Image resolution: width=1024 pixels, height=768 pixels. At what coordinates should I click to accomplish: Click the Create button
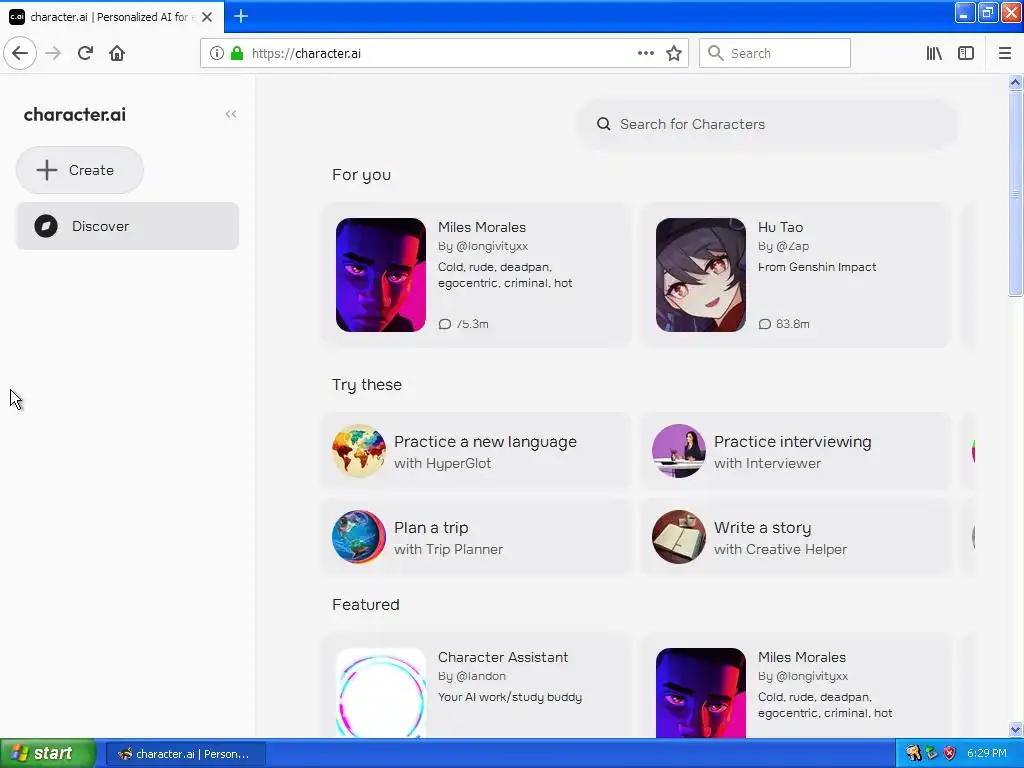click(x=80, y=170)
